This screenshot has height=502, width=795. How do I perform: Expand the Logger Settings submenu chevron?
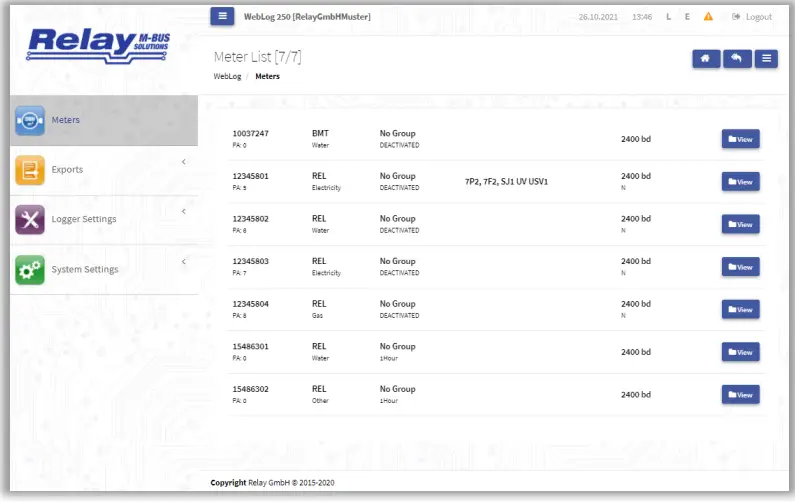point(184,211)
